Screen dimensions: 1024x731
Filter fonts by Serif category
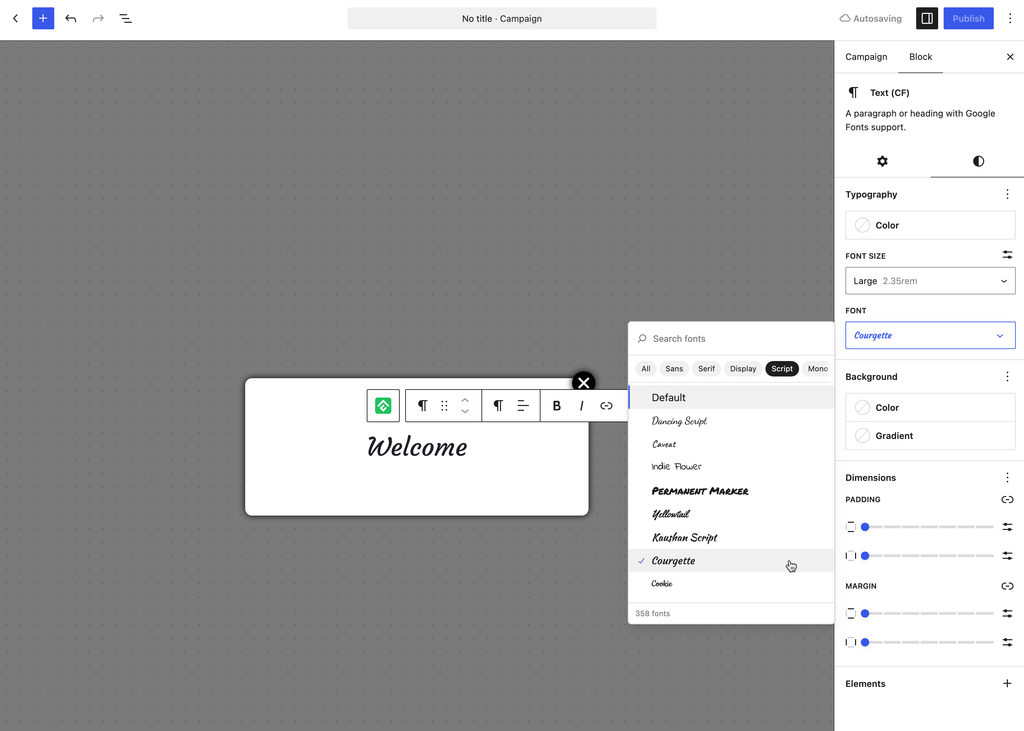tap(706, 368)
